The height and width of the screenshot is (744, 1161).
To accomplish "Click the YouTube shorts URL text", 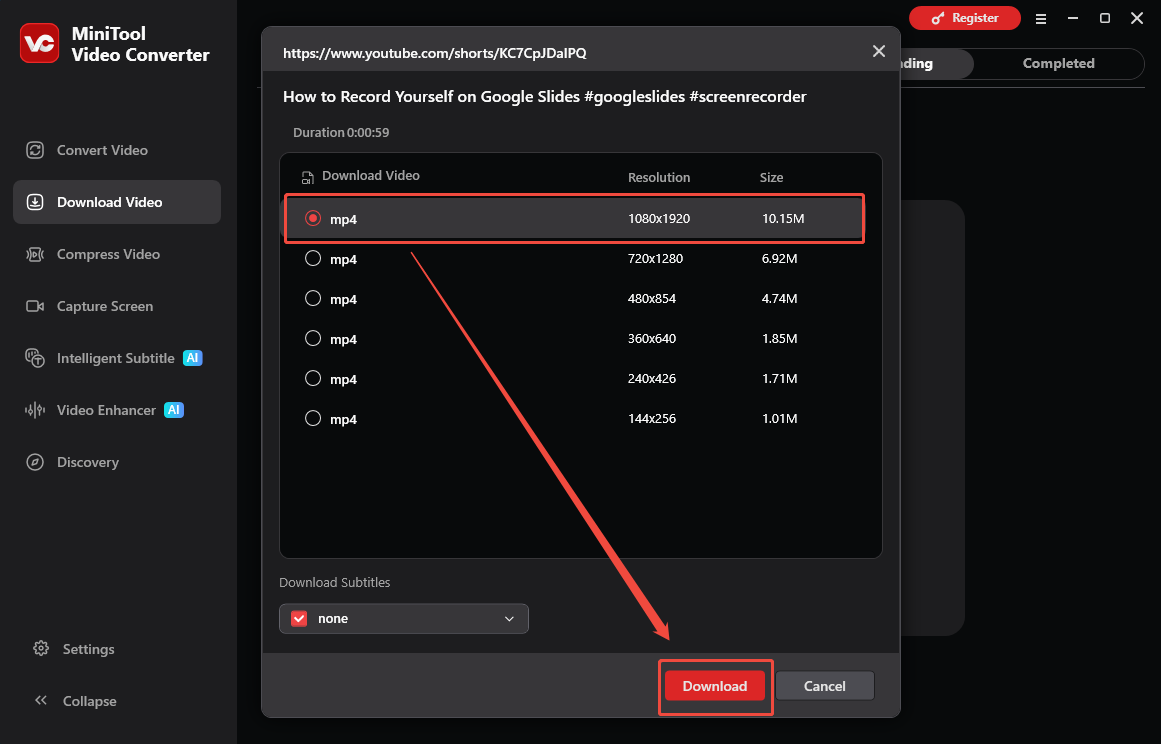I will pos(435,53).
